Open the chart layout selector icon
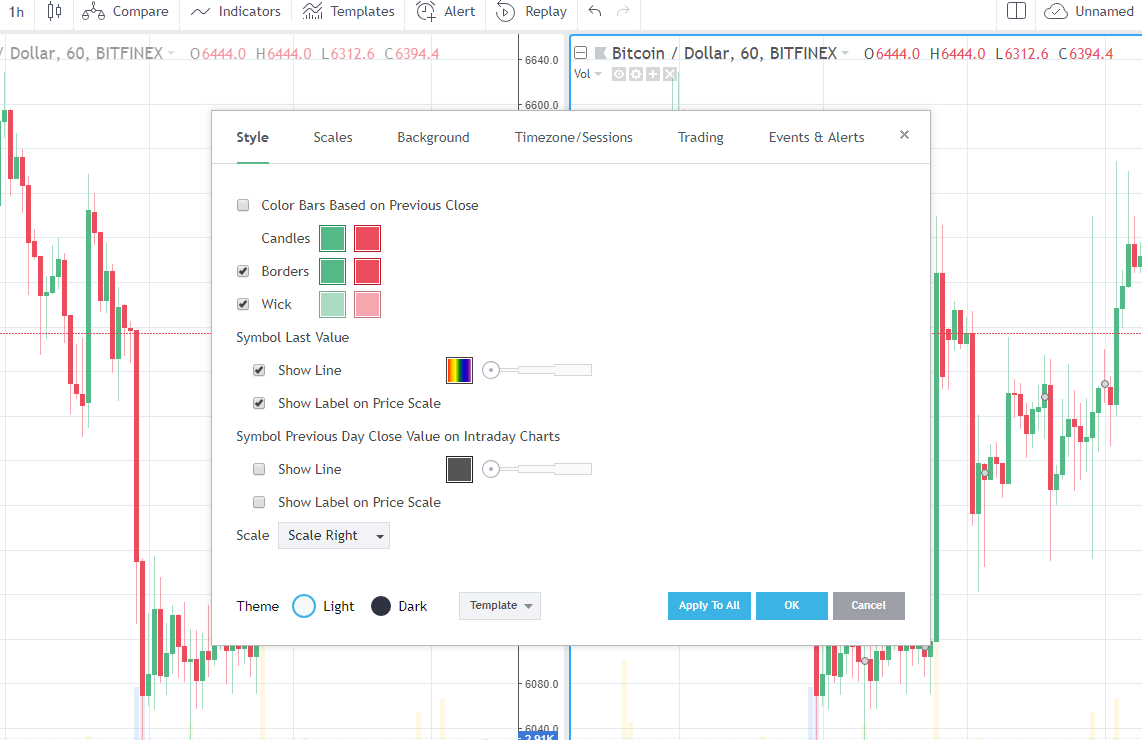The width and height of the screenshot is (1142, 740). 1016,12
